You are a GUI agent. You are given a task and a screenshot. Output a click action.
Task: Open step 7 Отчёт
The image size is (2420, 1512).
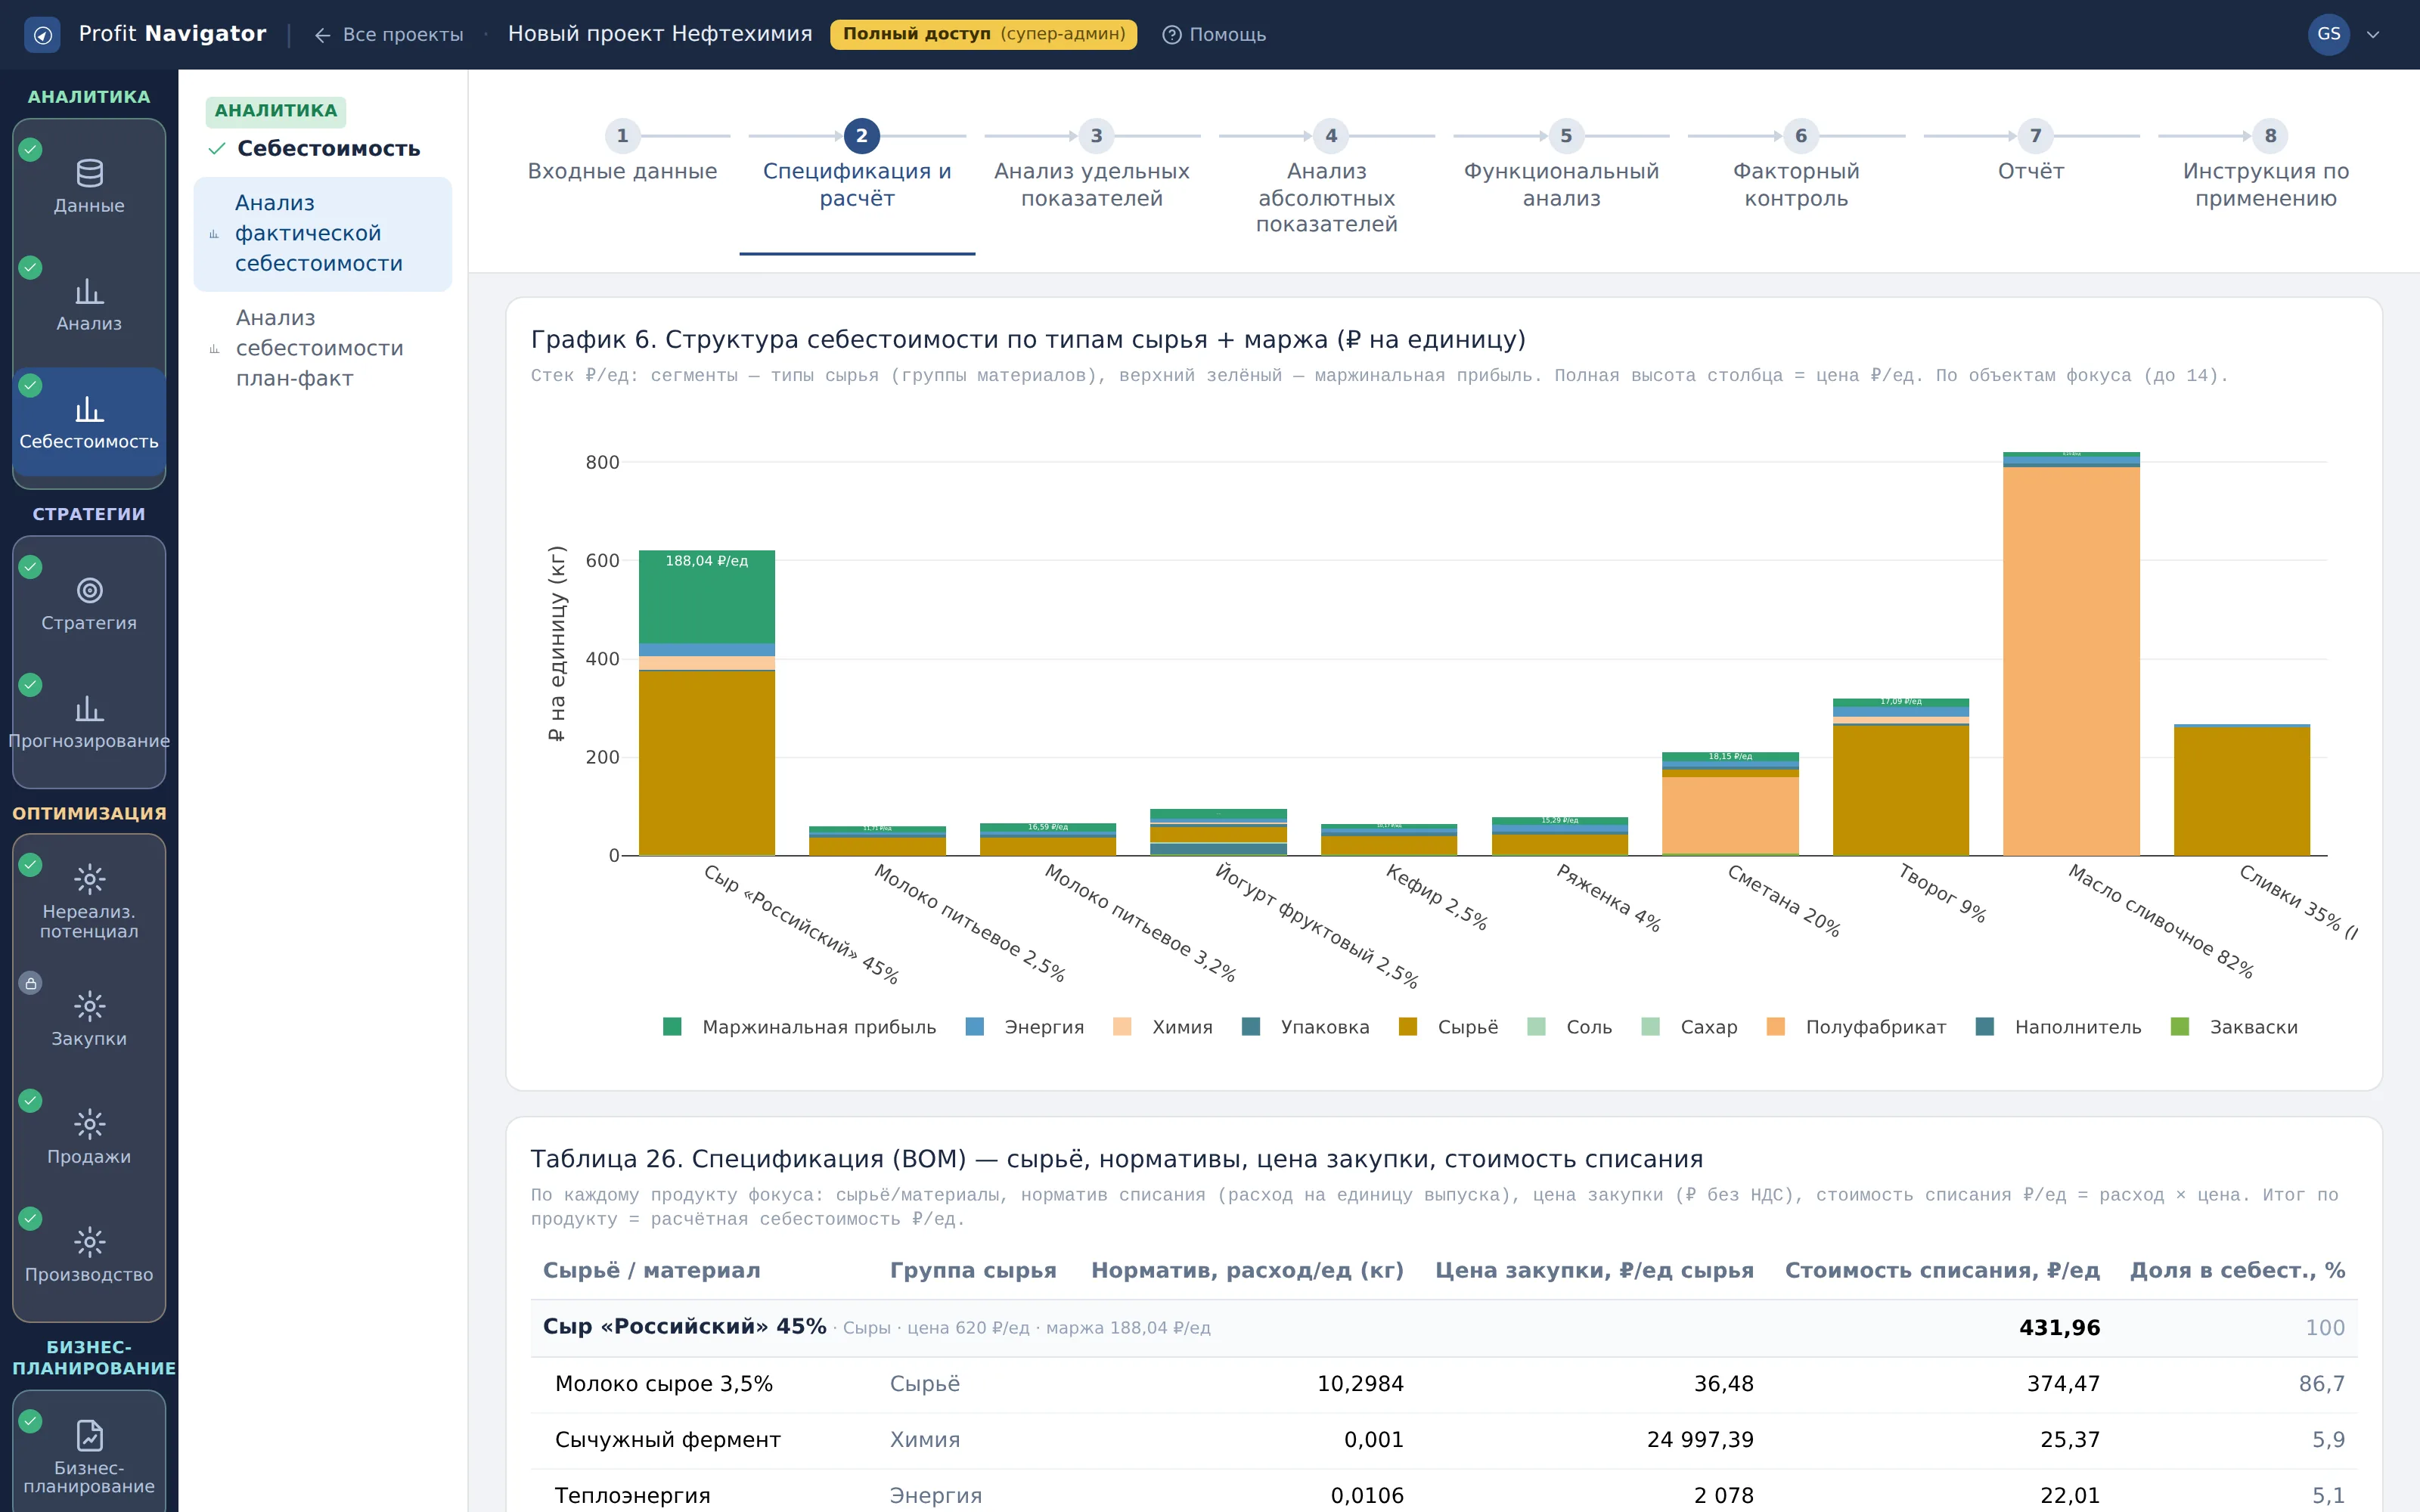(x=2031, y=153)
